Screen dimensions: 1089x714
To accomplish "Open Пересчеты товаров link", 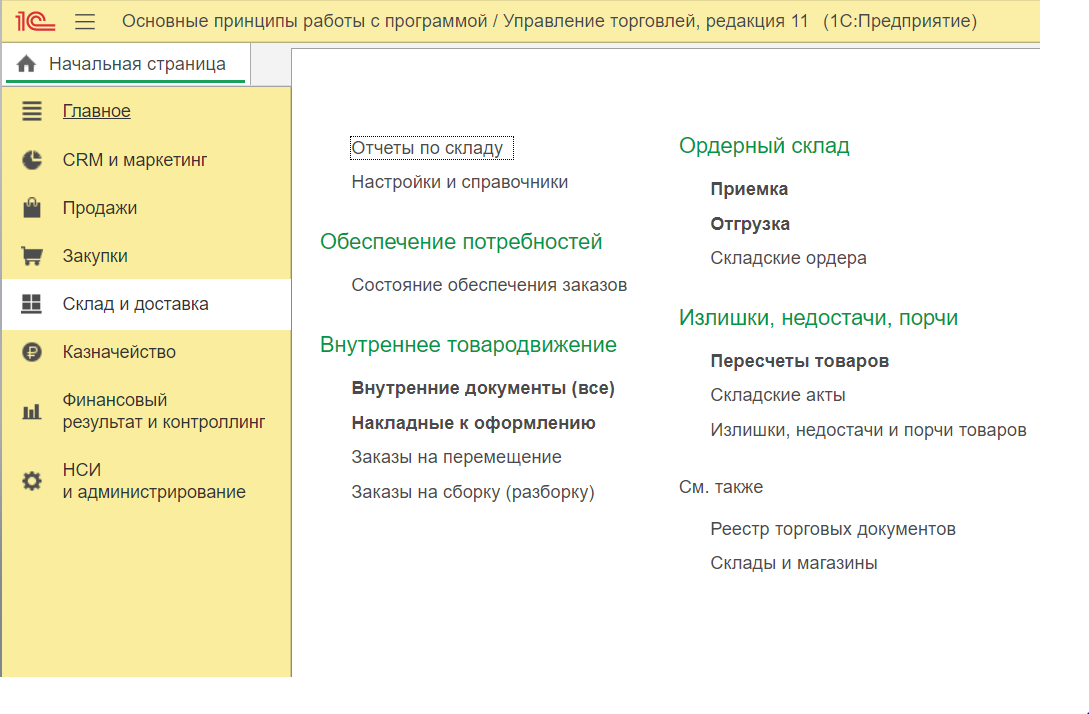I will (799, 361).
